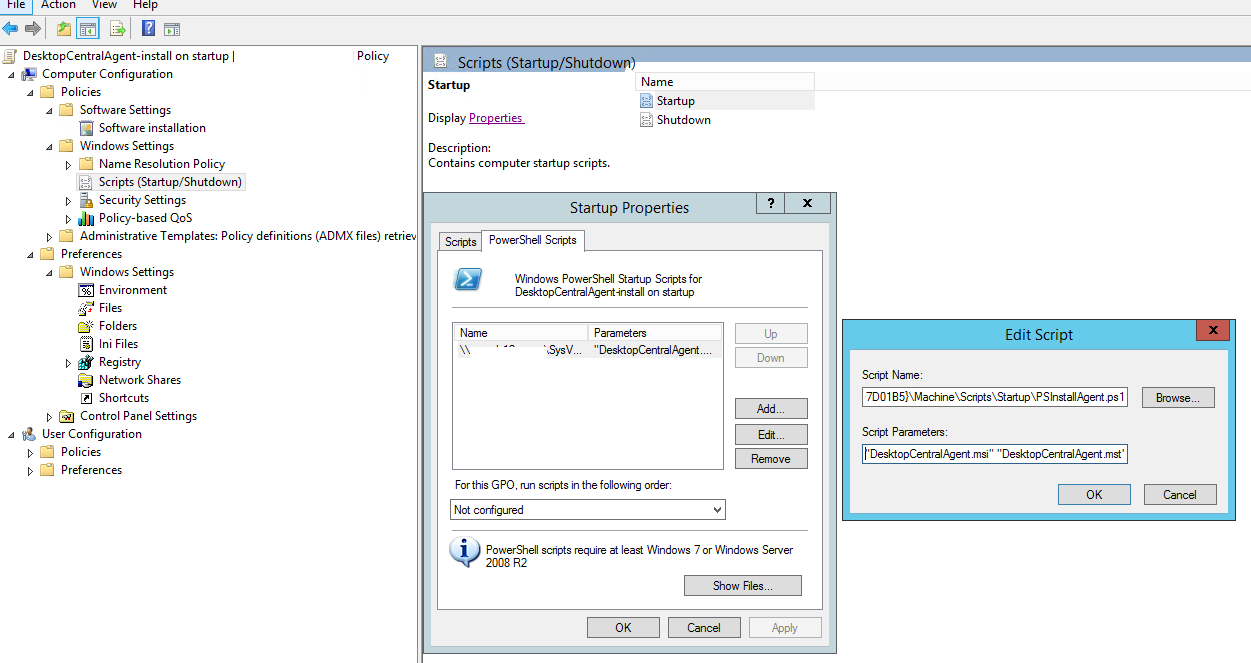Switch to the PowerShell Scripts tab
The image size is (1251, 663).
(531, 240)
